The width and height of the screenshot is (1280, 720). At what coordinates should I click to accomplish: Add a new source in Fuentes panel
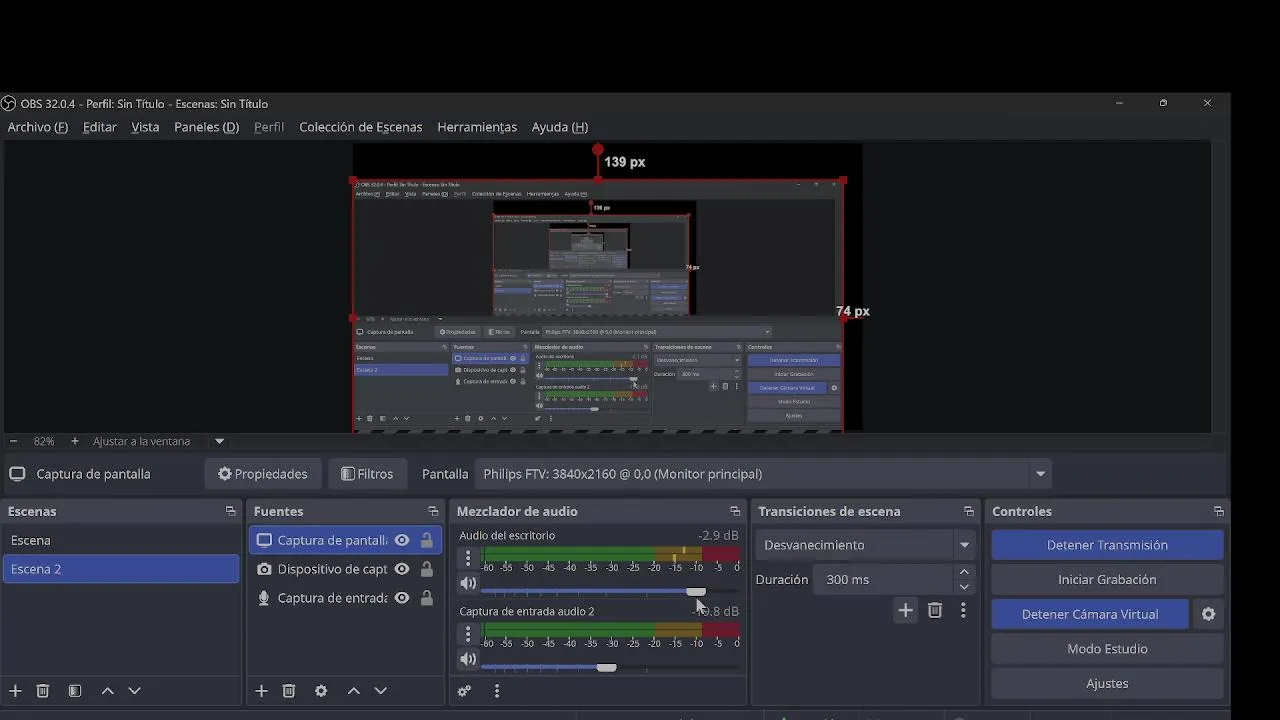[261, 691]
